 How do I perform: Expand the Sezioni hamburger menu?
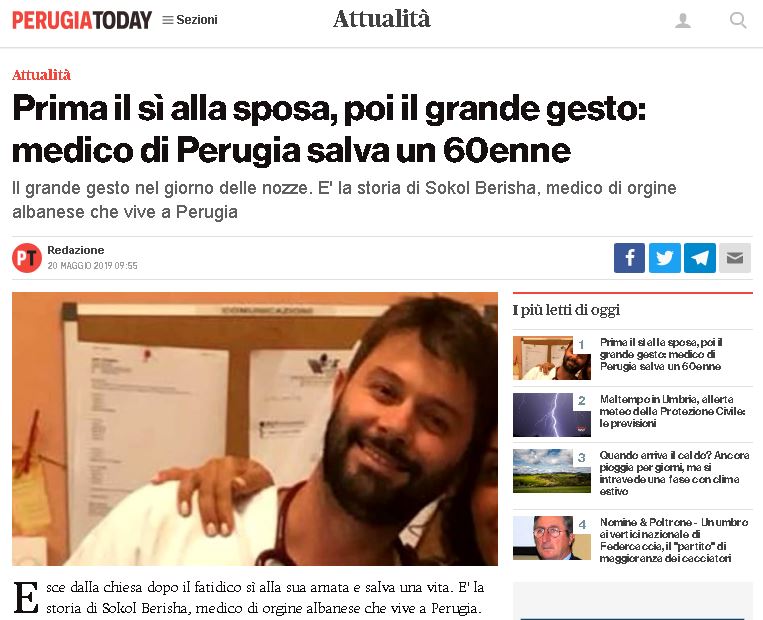[190, 20]
